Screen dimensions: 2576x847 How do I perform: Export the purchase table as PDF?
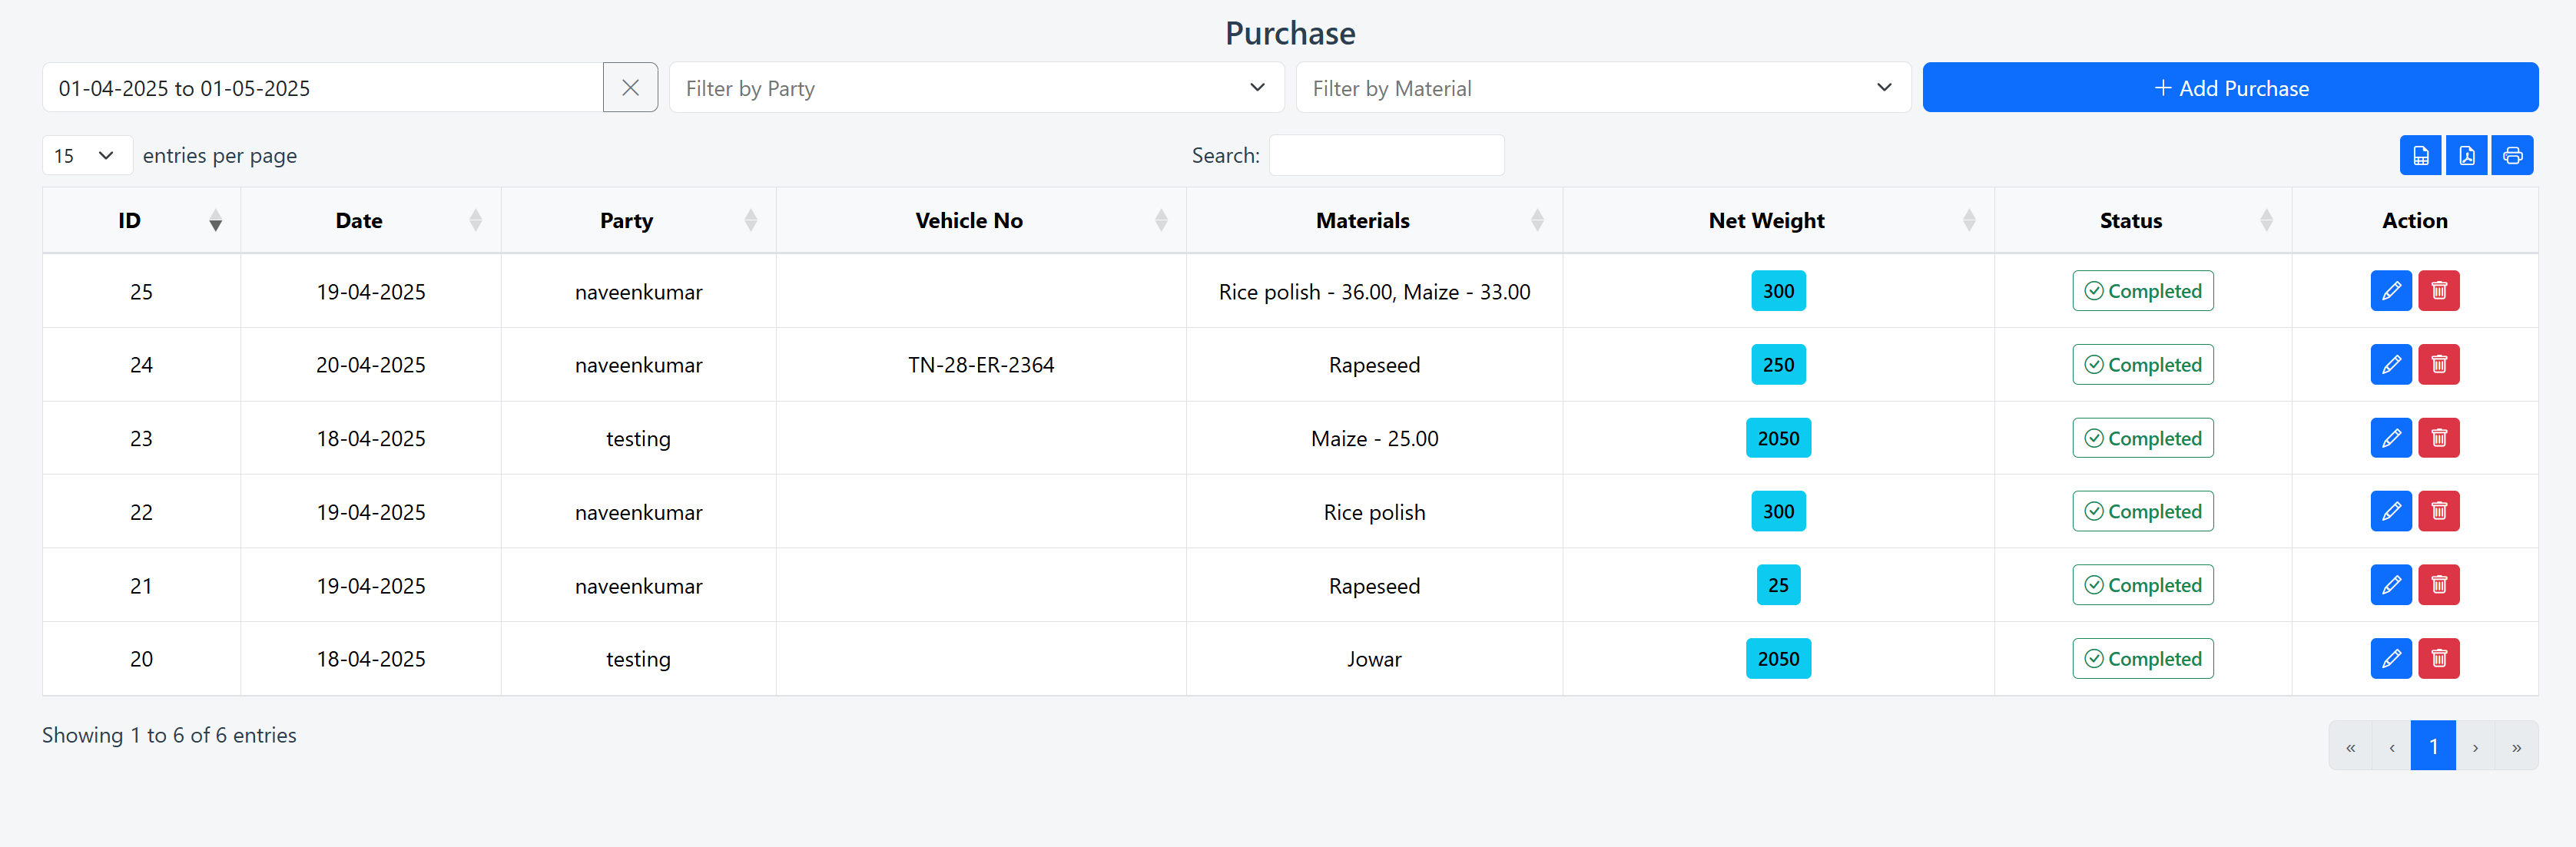(x=2466, y=155)
